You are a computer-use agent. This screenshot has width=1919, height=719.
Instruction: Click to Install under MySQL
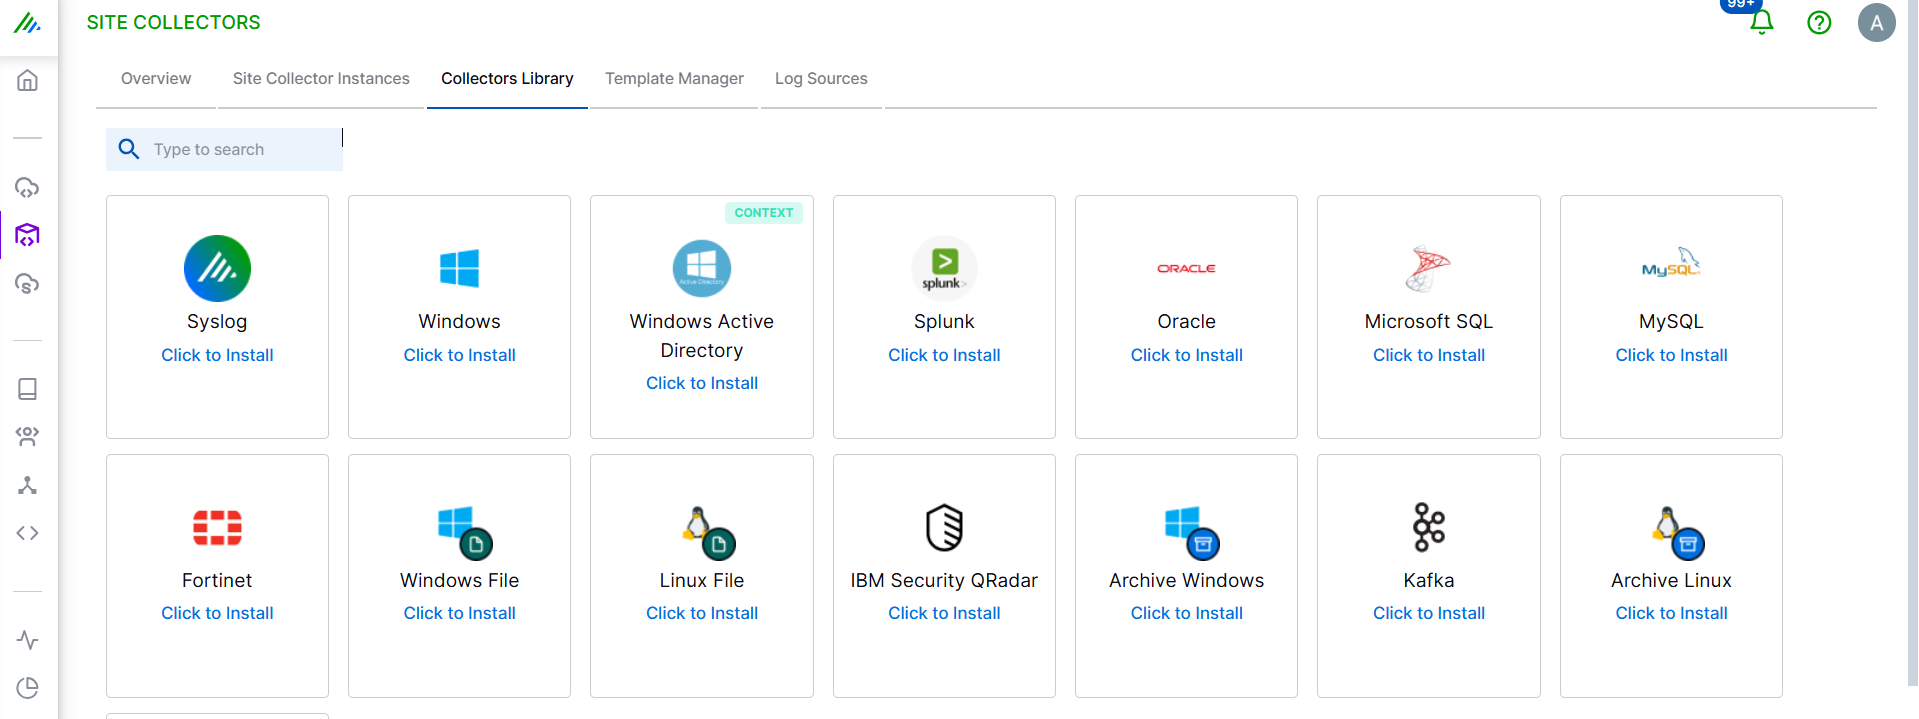(1671, 355)
